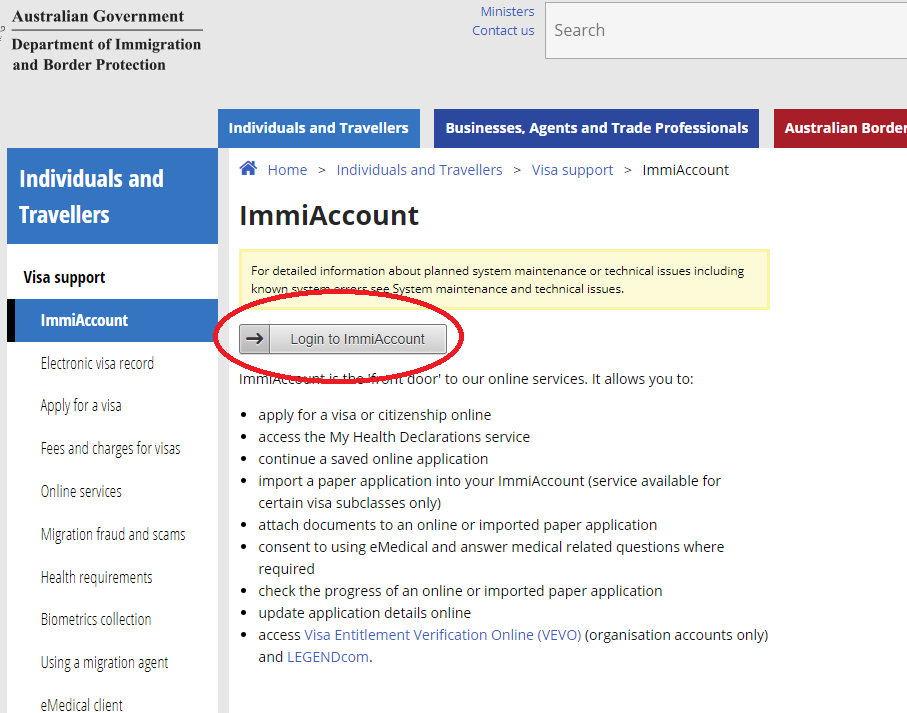This screenshot has height=713, width=907.
Task: Open Individuals and Travellers sidebar heading
Action: pos(112,196)
